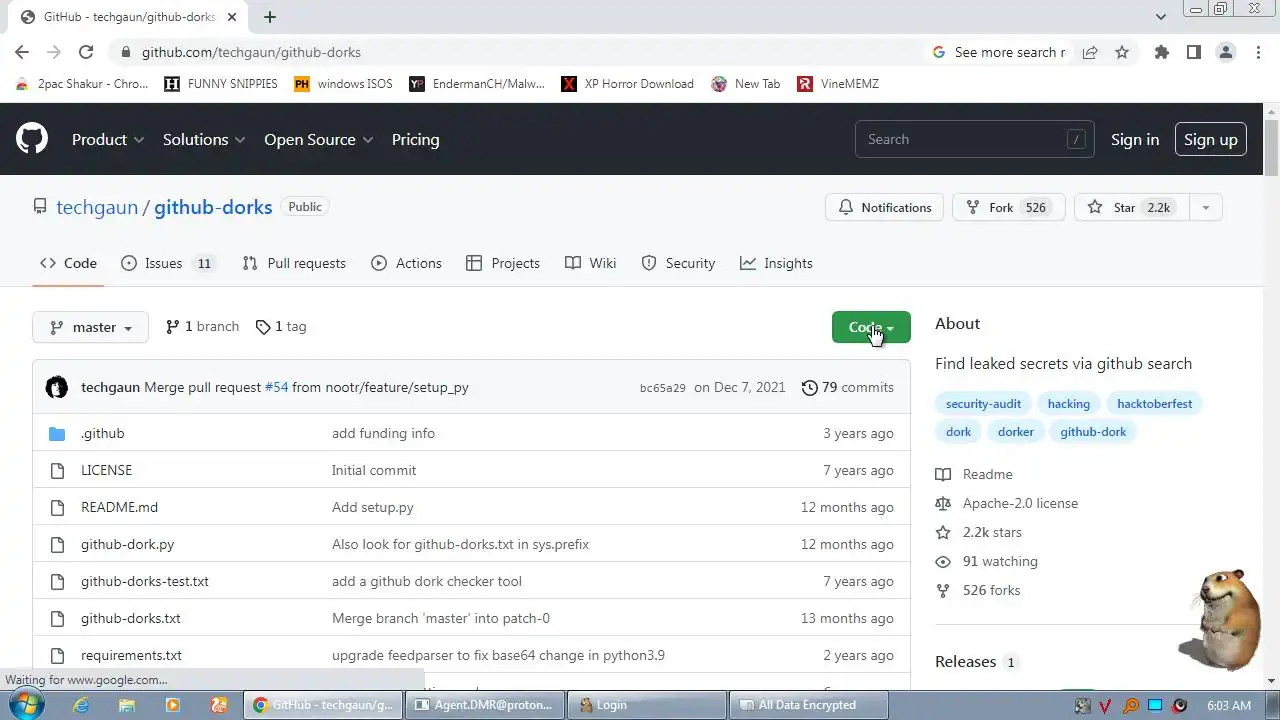Open the github-dork.py file
1280x720 pixels.
pos(127,544)
